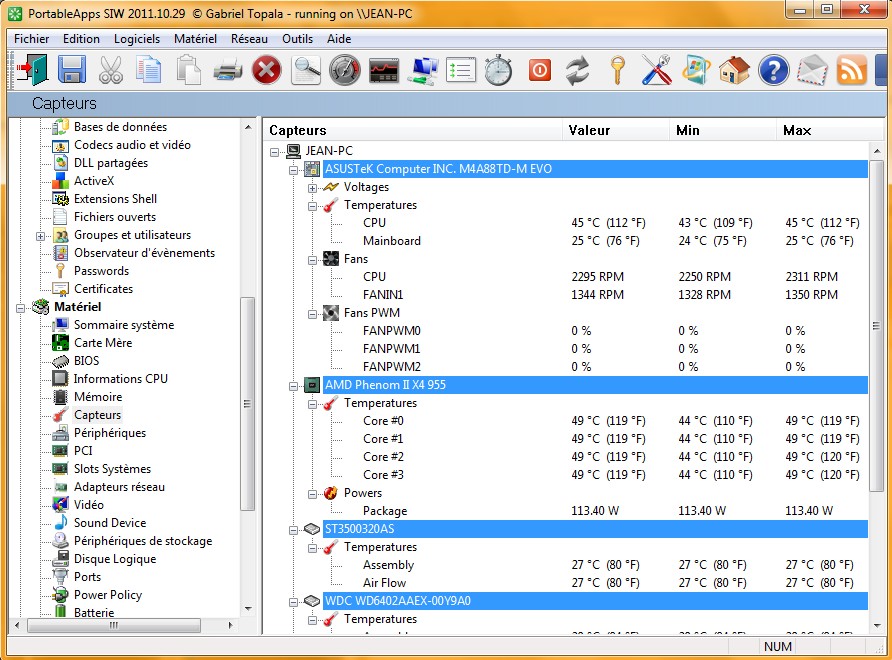The height and width of the screenshot is (660, 892).
Task: Collapse the AMD Phenom II X4 955 node
Action: pos(294,386)
